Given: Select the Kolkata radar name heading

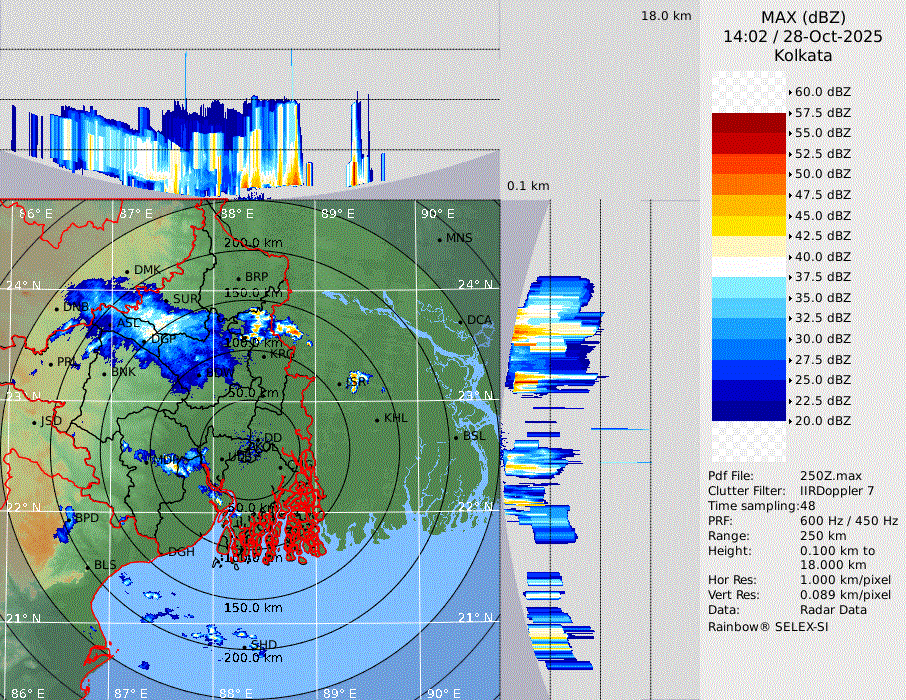Looking at the screenshot, I should [x=803, y=55].
